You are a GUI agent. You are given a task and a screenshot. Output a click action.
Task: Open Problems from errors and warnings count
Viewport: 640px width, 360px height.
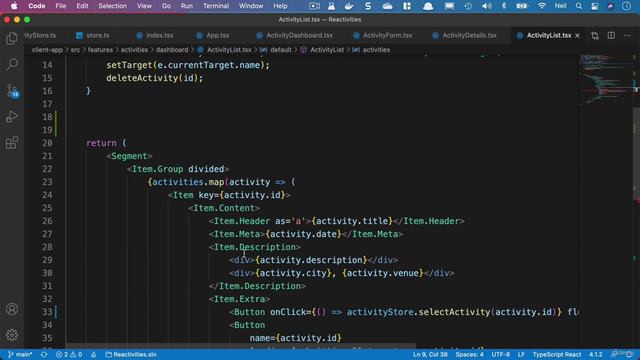pos(69,354)
